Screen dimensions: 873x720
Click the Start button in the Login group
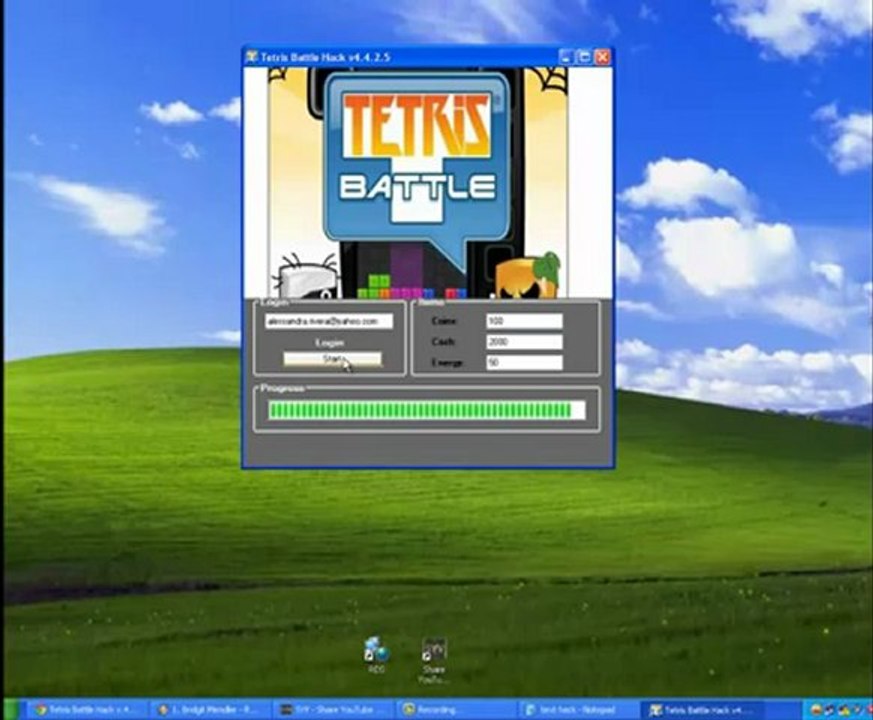(x=332, y=359)
